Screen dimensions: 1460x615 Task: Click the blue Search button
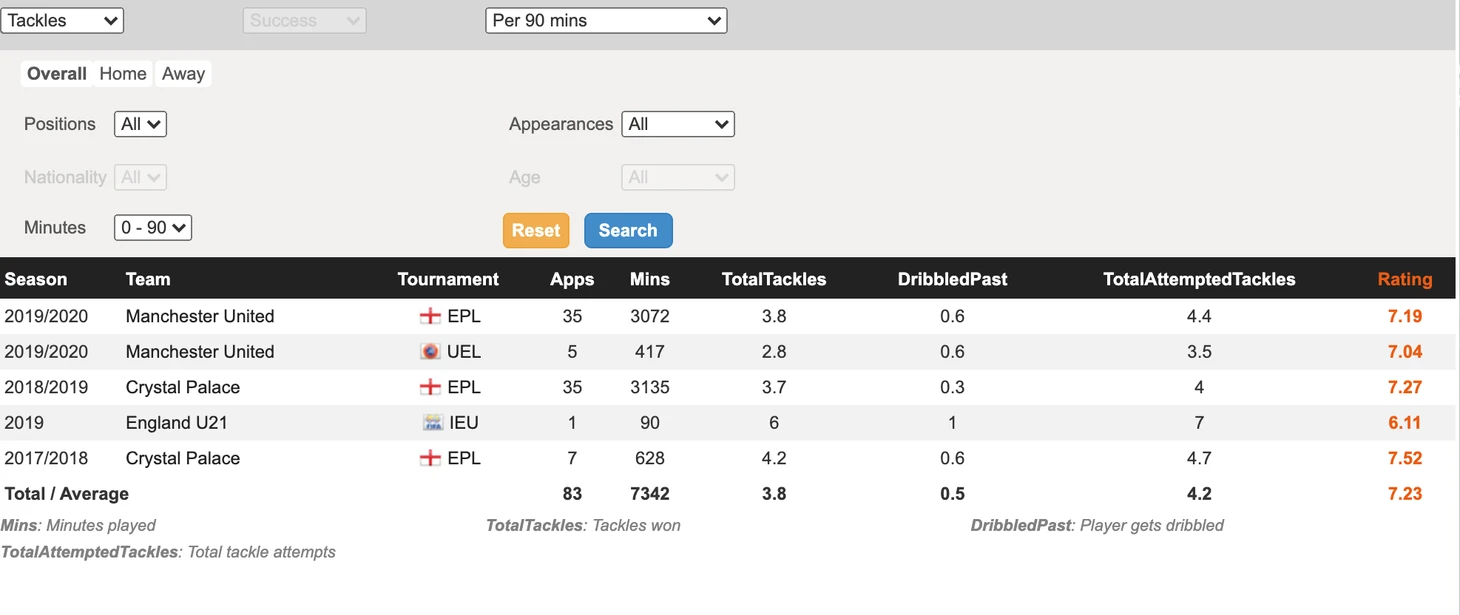tap(628, 230)
